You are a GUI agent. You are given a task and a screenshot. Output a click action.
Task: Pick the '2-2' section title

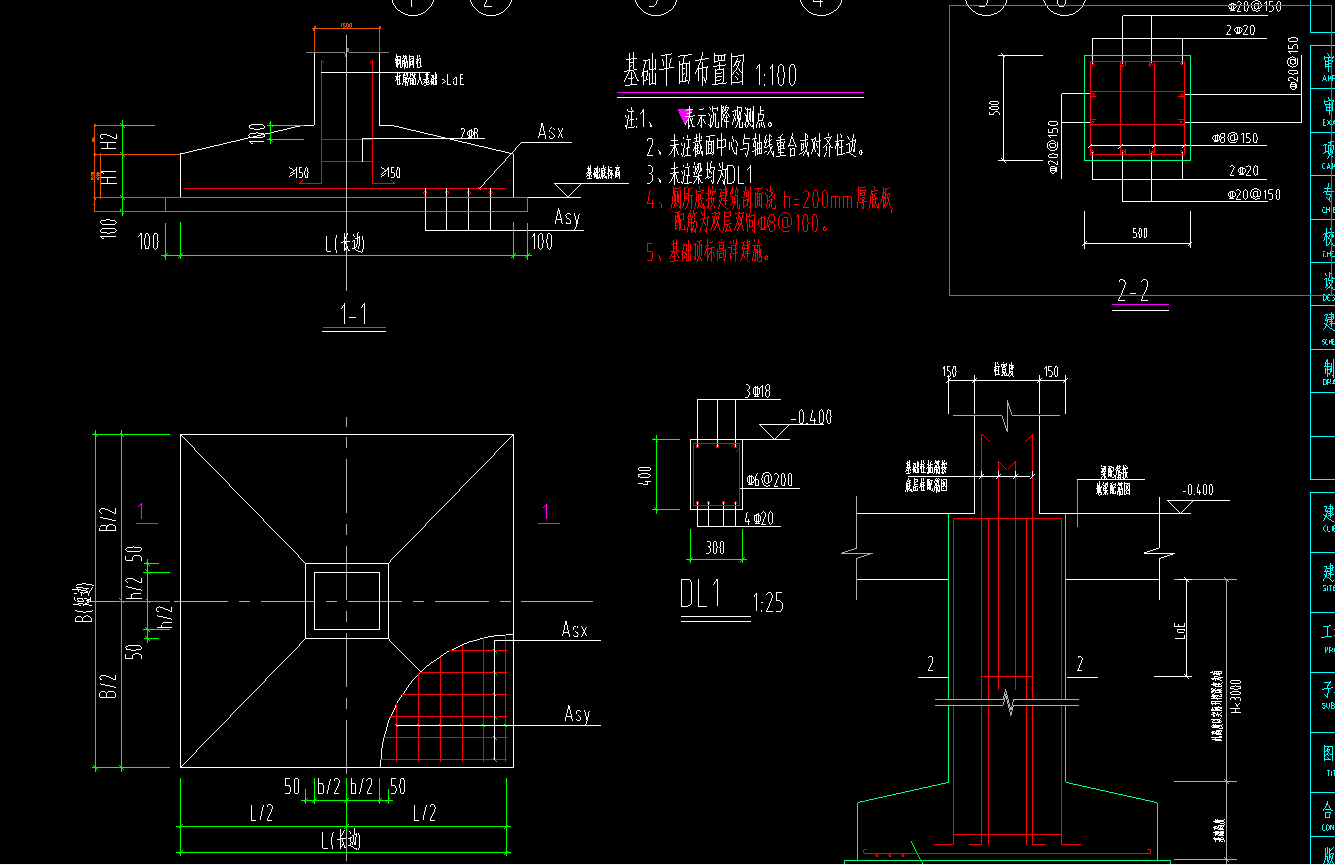1132,291
